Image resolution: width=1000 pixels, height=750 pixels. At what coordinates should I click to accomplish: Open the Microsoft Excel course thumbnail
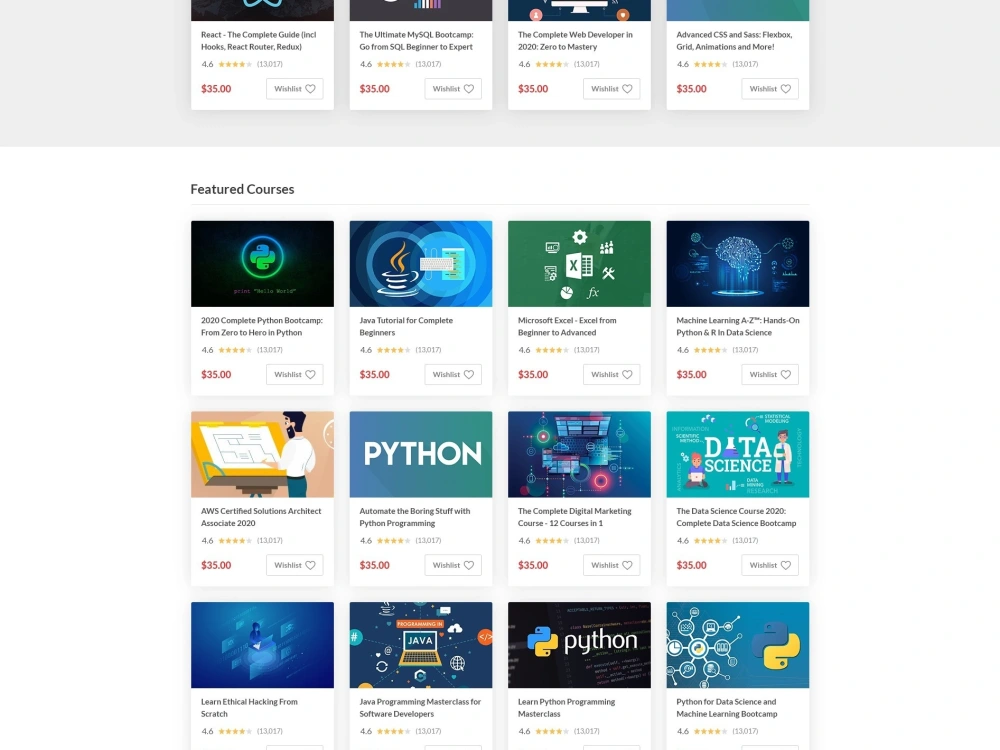(579, 263)
